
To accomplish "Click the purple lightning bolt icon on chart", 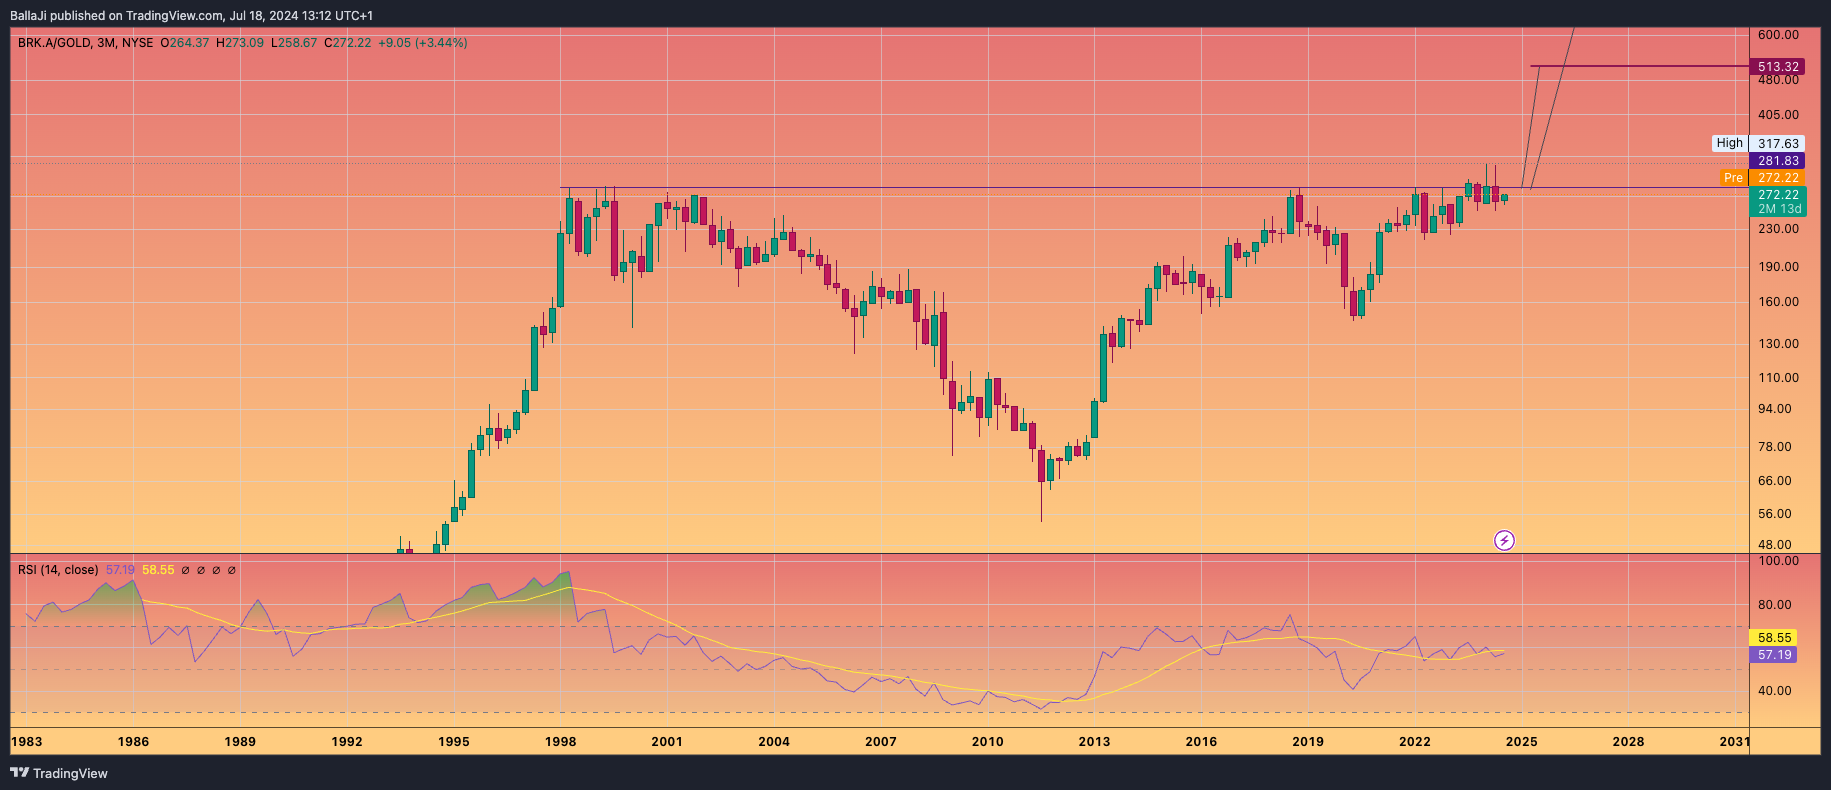I will click(1504, 541).
